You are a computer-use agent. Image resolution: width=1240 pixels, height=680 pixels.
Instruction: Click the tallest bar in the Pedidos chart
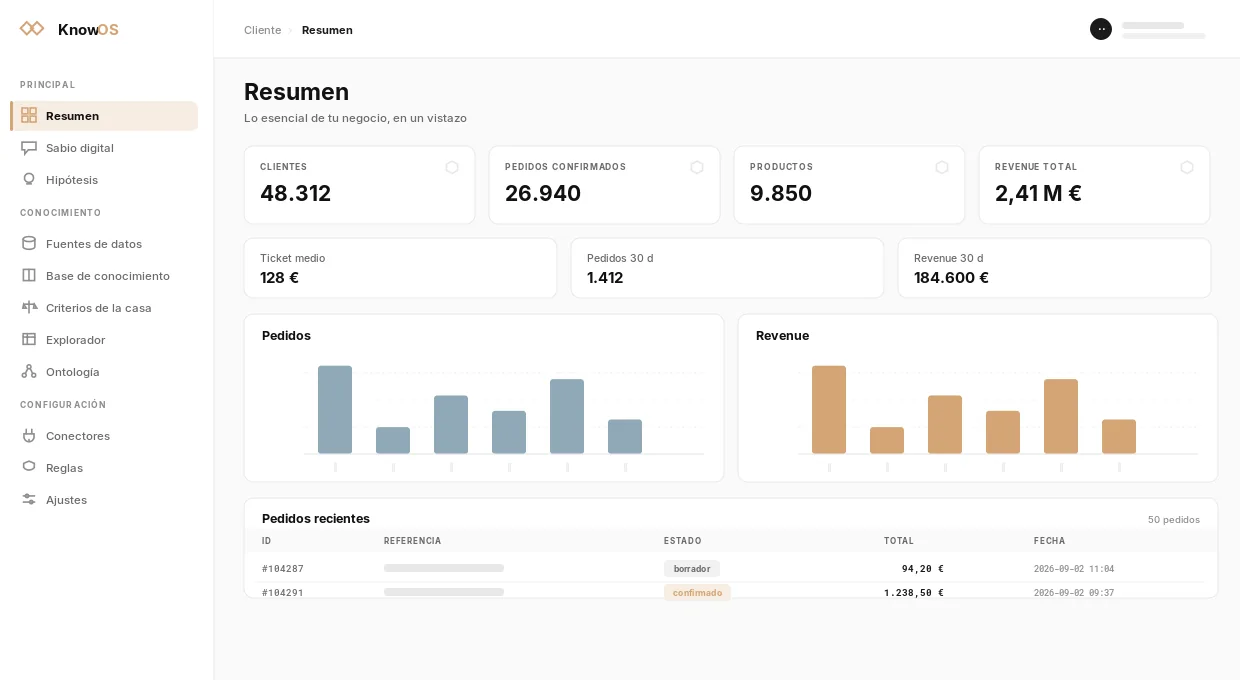[x=335, y=410]
